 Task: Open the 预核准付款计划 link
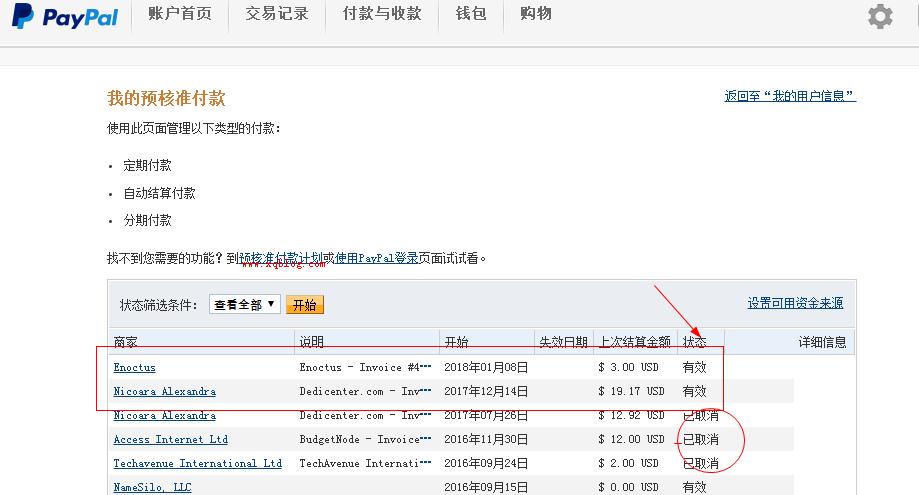coord(281,258)
